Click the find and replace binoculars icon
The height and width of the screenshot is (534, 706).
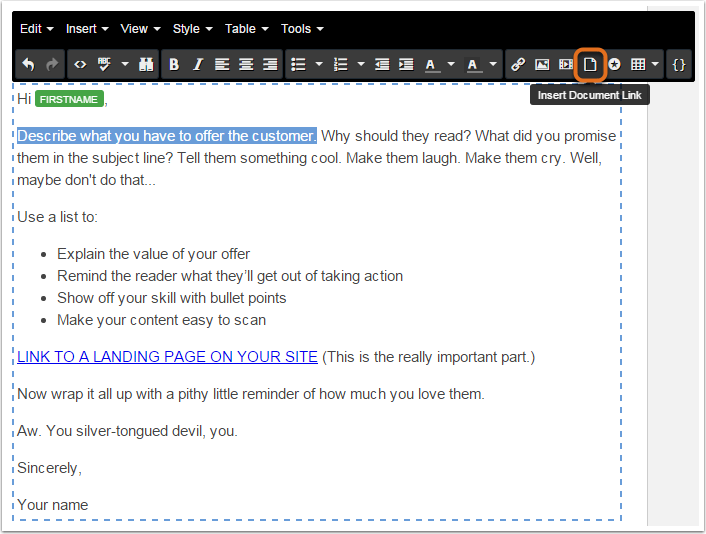pyautogui.click(x=146, y=65)
